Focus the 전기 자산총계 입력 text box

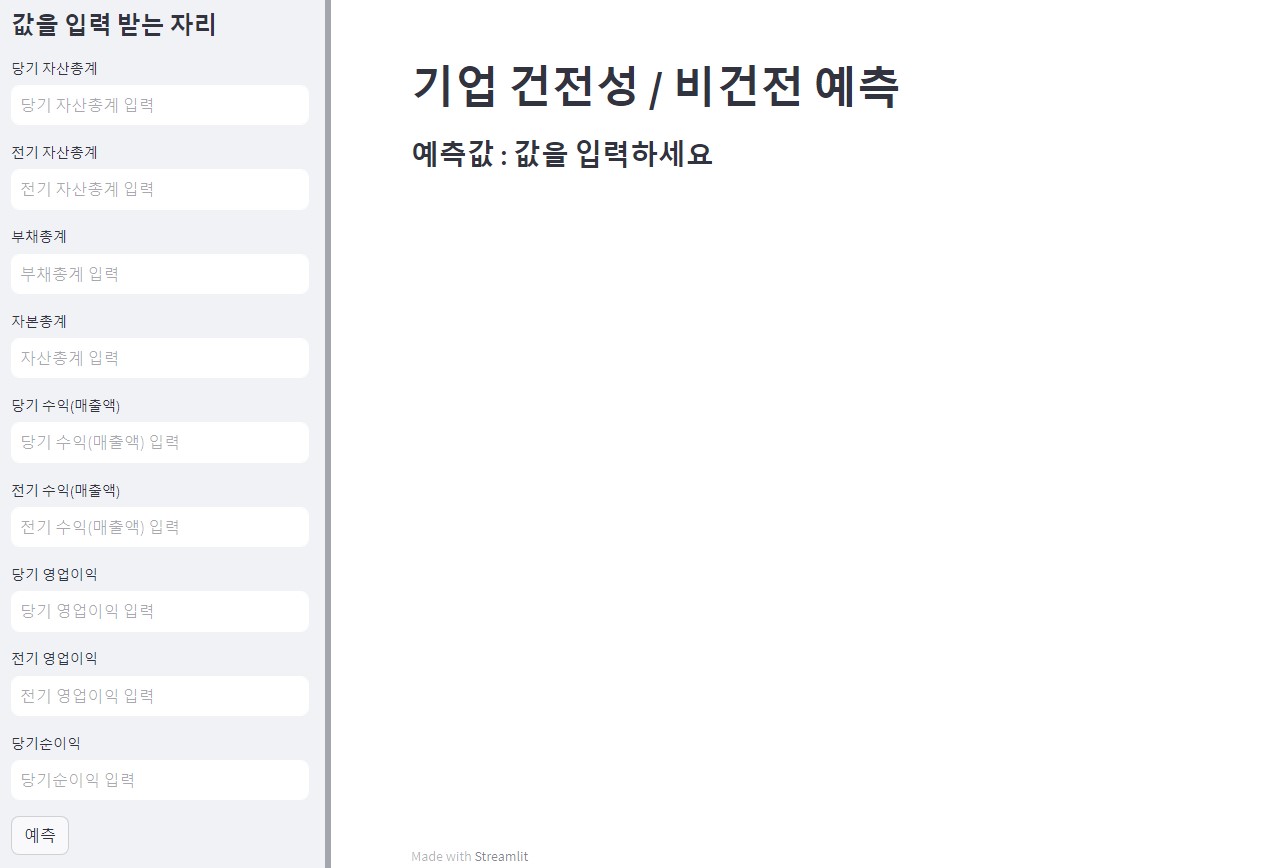[159, 189]
